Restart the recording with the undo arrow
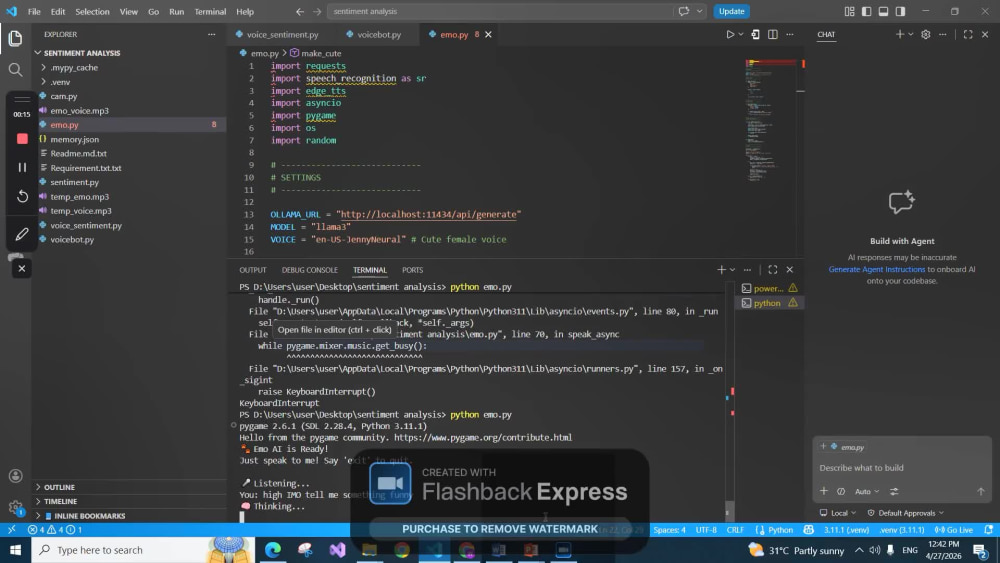Image resolution: width=1000 pixels, height=563 pixels. pyautogui.click(x=22, y=196)
